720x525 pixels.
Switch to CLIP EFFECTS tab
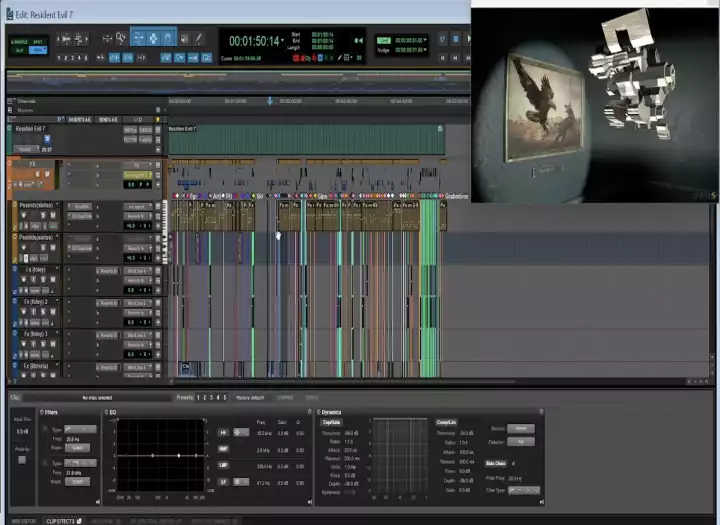[64, 521]
